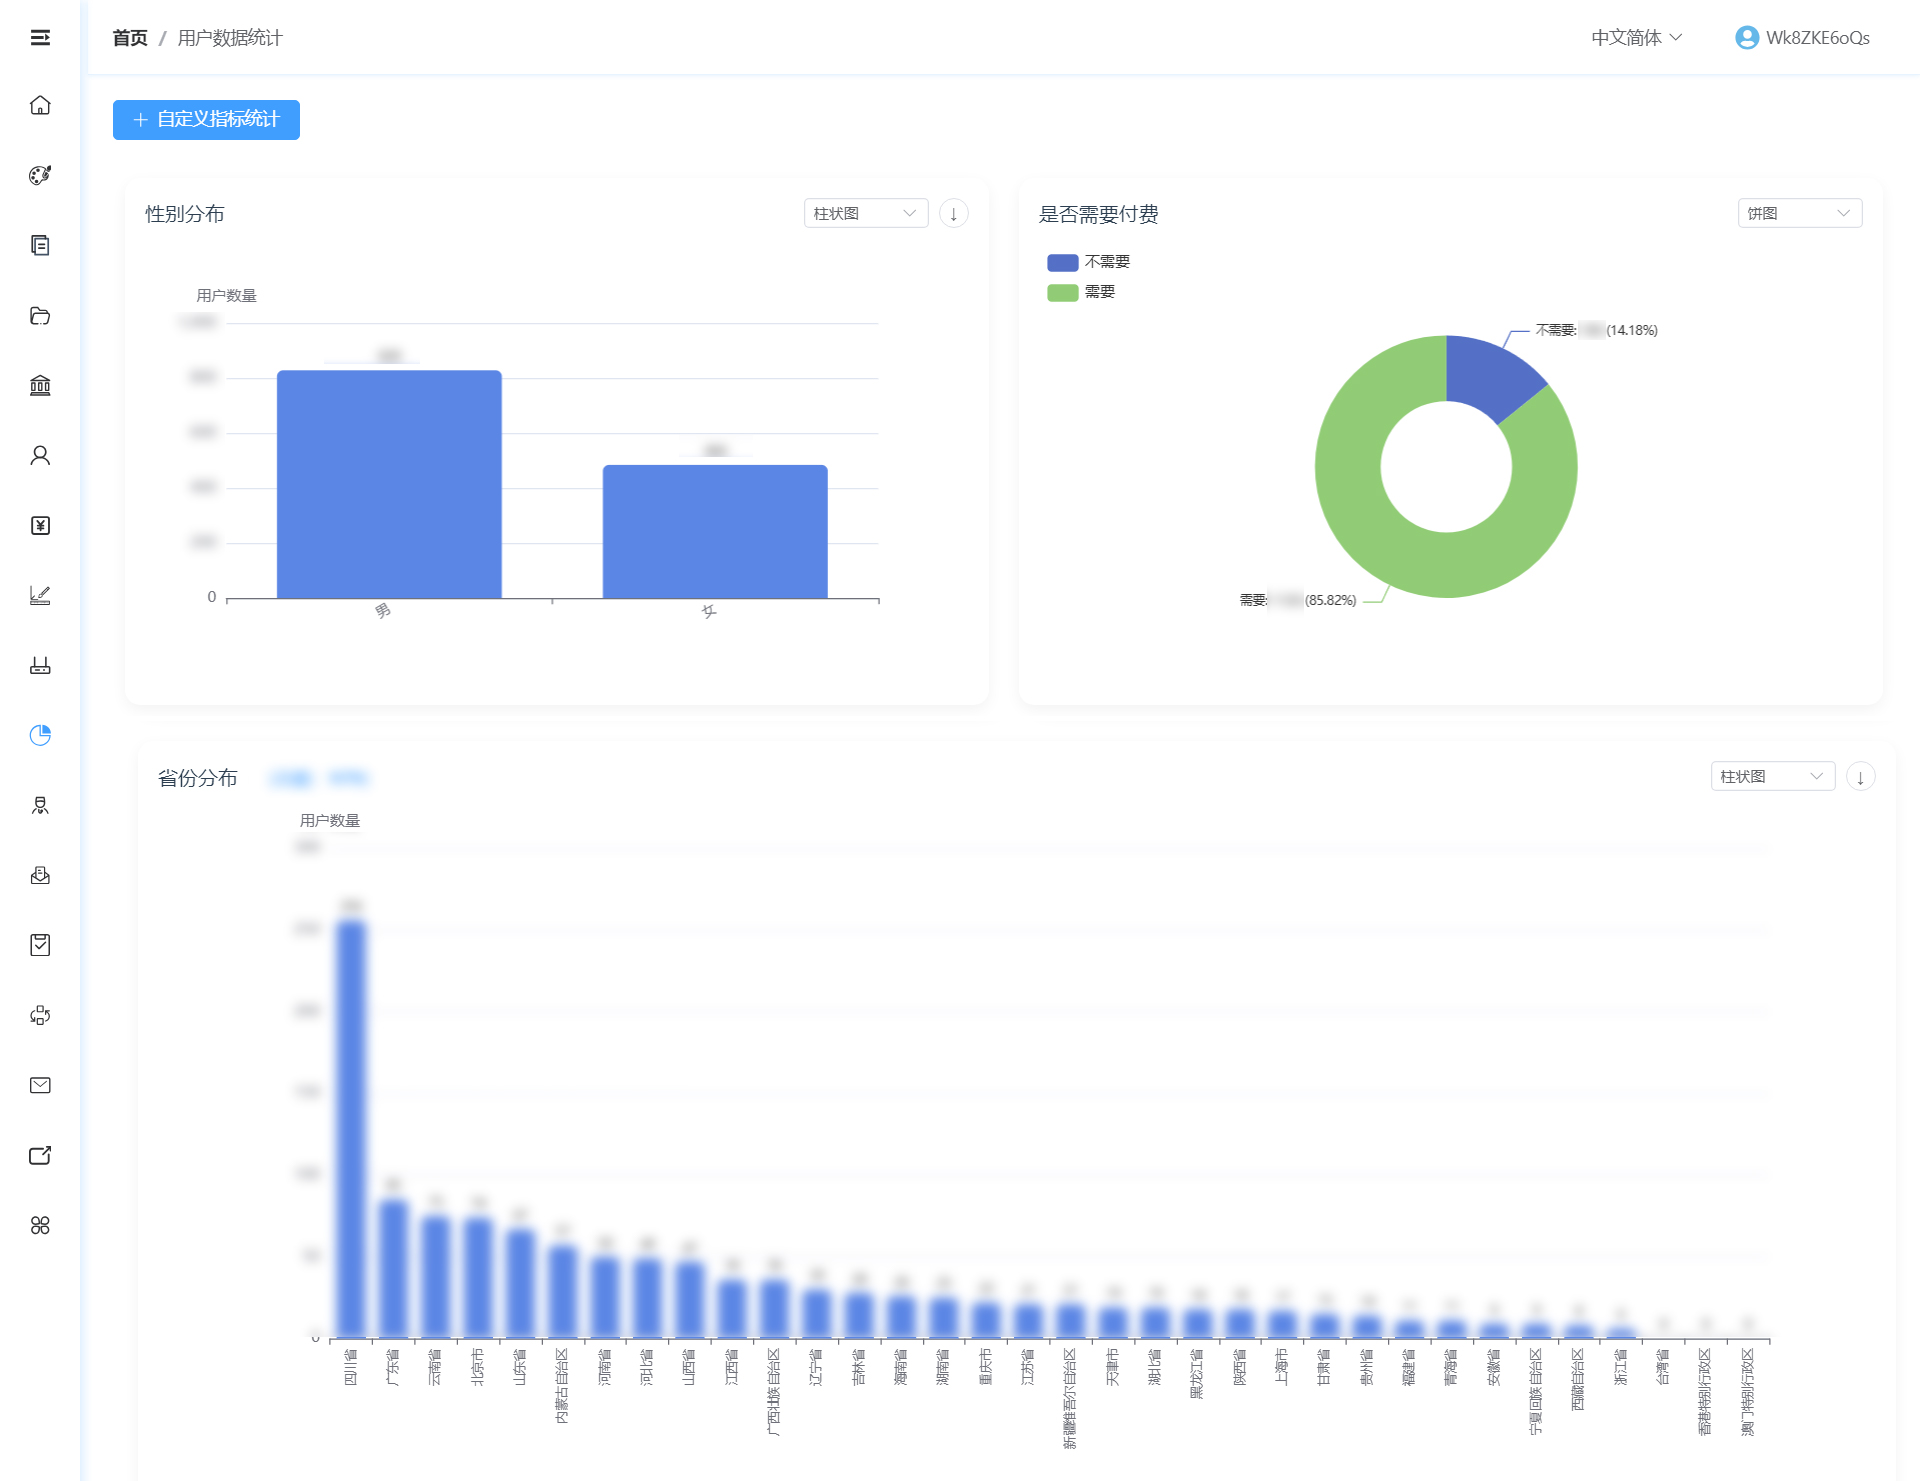This screenshot has width=1920, height=1481.
Task: Open the bank building icon in the sidebar
Action: click(40, 385)
